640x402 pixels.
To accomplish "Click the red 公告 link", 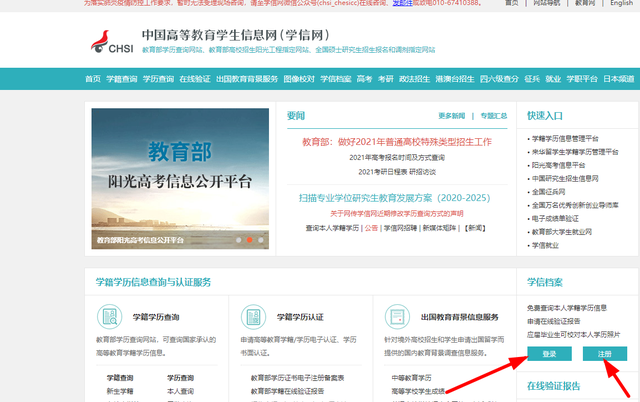I will click(x=371, y=228).
